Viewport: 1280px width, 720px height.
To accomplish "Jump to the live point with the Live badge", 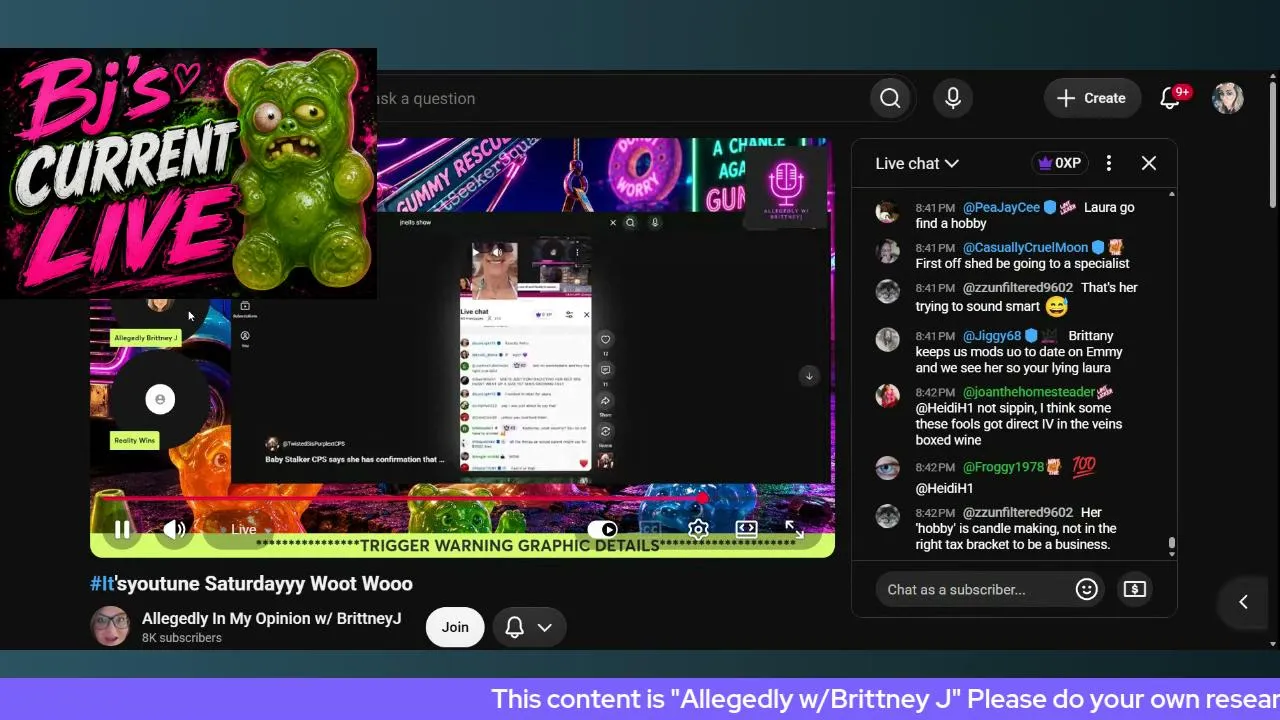I will [x=243, y=530].
